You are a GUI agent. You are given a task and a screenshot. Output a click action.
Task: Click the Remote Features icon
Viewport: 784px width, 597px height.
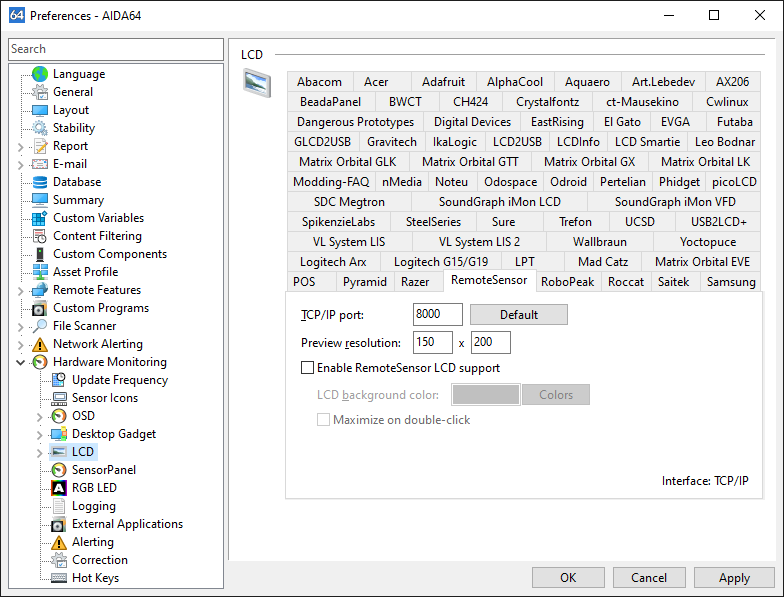[x=40, y=290]
